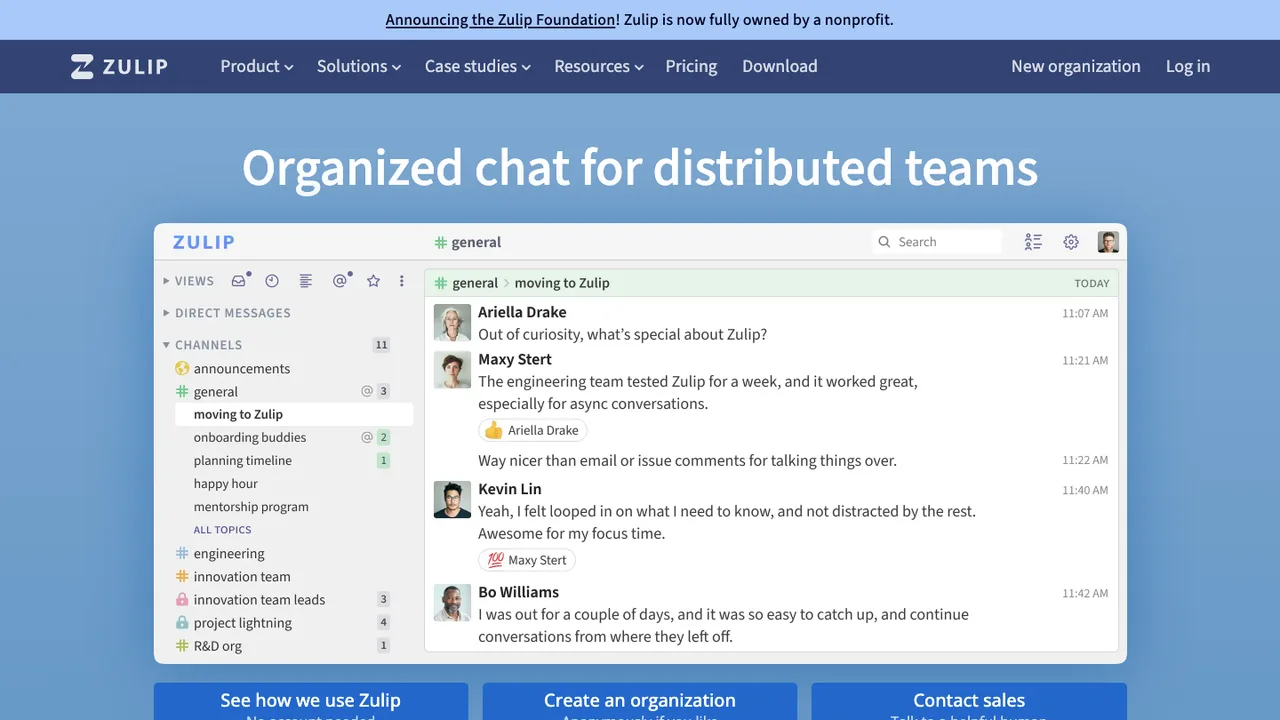
Task: Click the 11:42 AM timestamp
Action: click(1085, 594)
